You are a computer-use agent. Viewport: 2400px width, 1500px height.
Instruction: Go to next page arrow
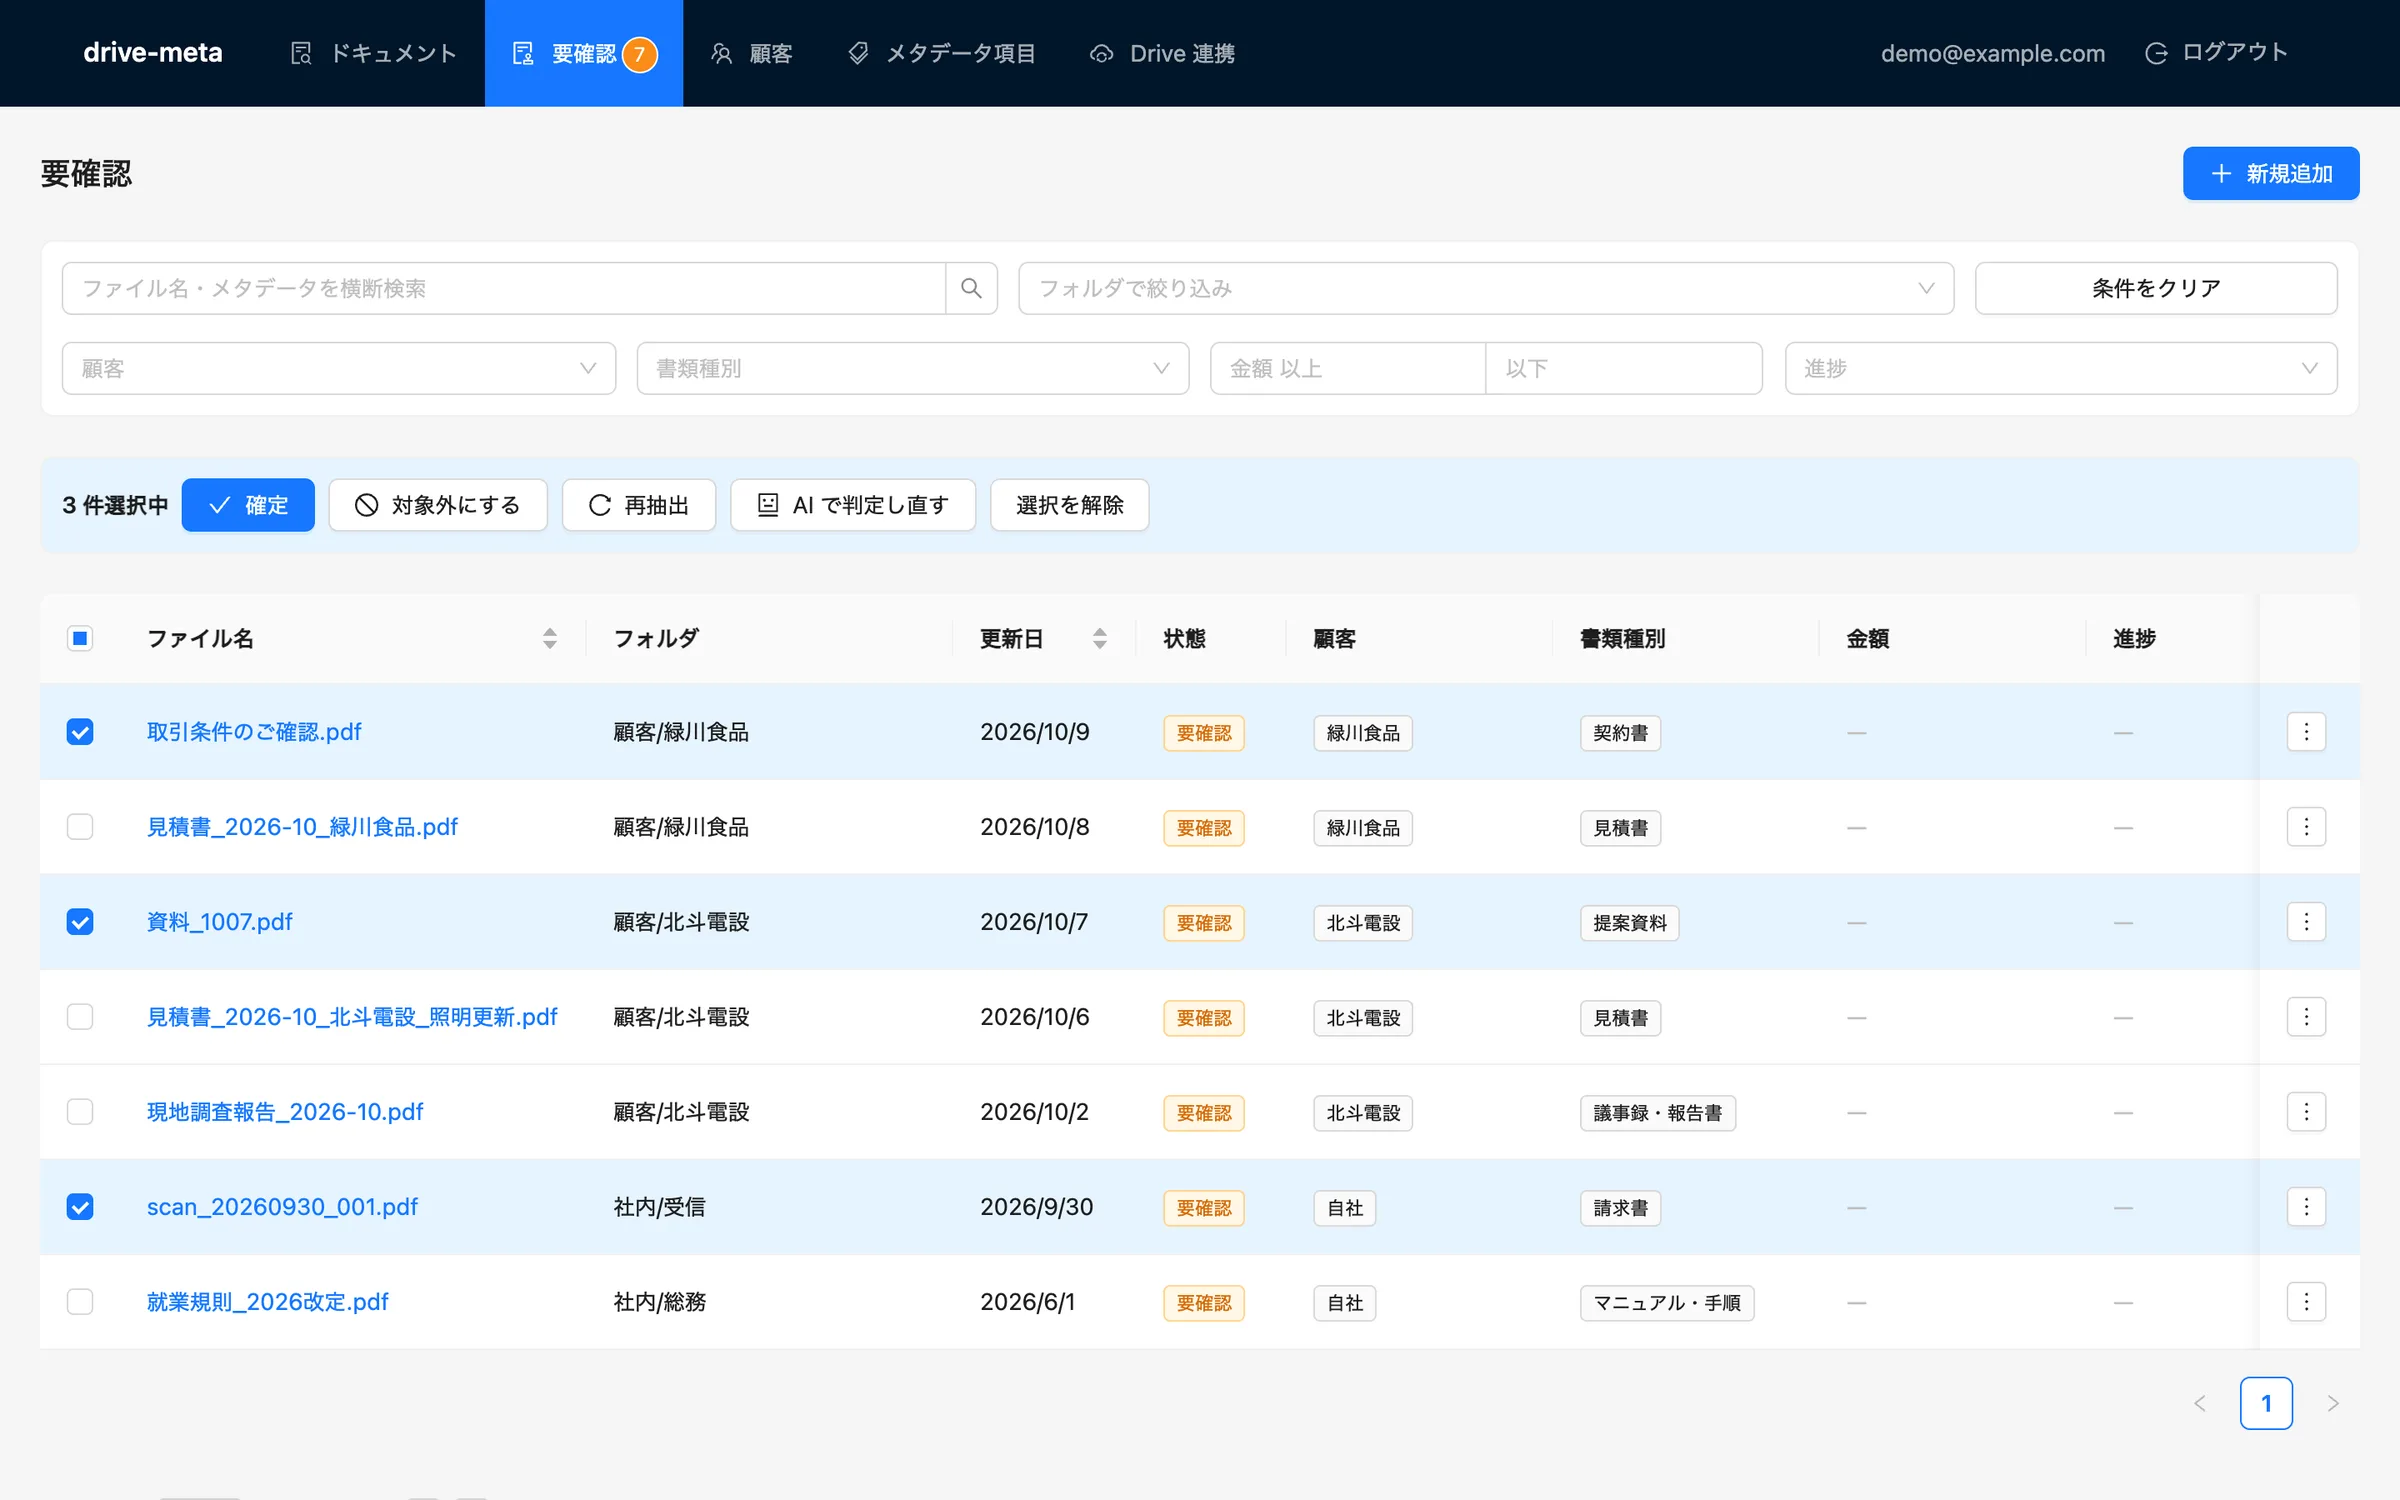(x=2333, y=1403)
